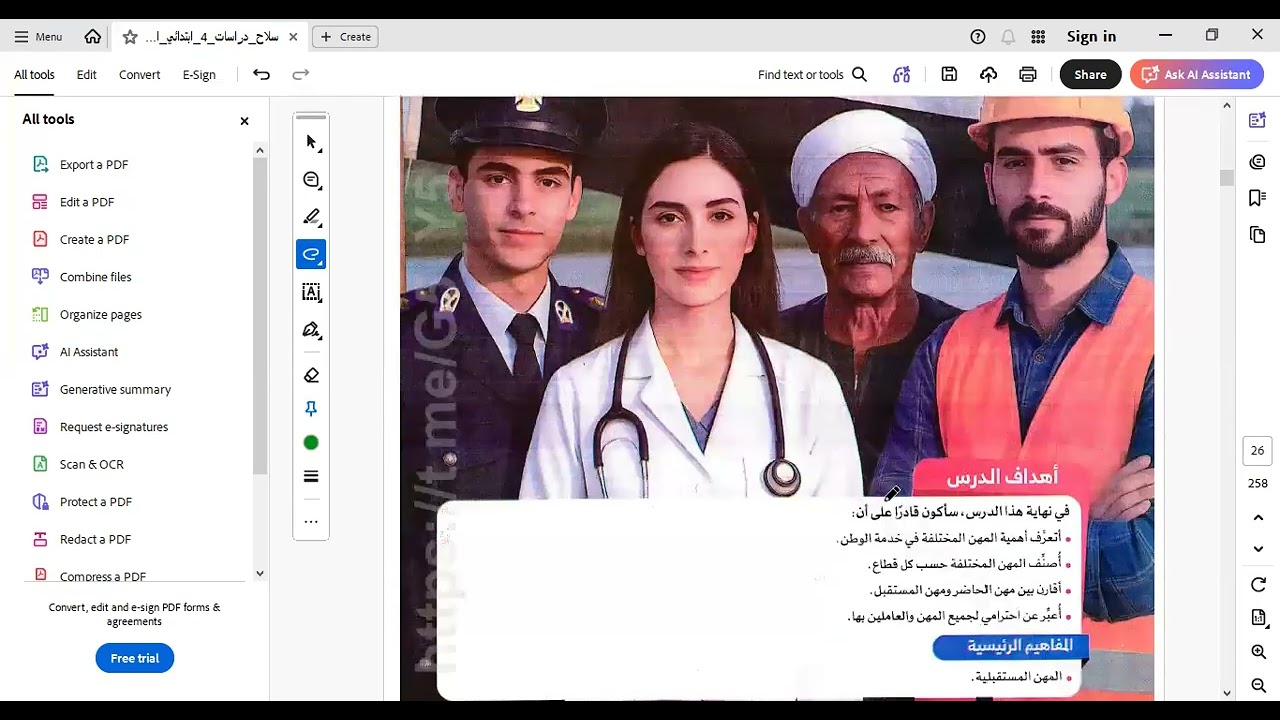Viewport: 1280px width, 720px height.
Task: Go to previous page arrow
Action: tap(1258, 517)
